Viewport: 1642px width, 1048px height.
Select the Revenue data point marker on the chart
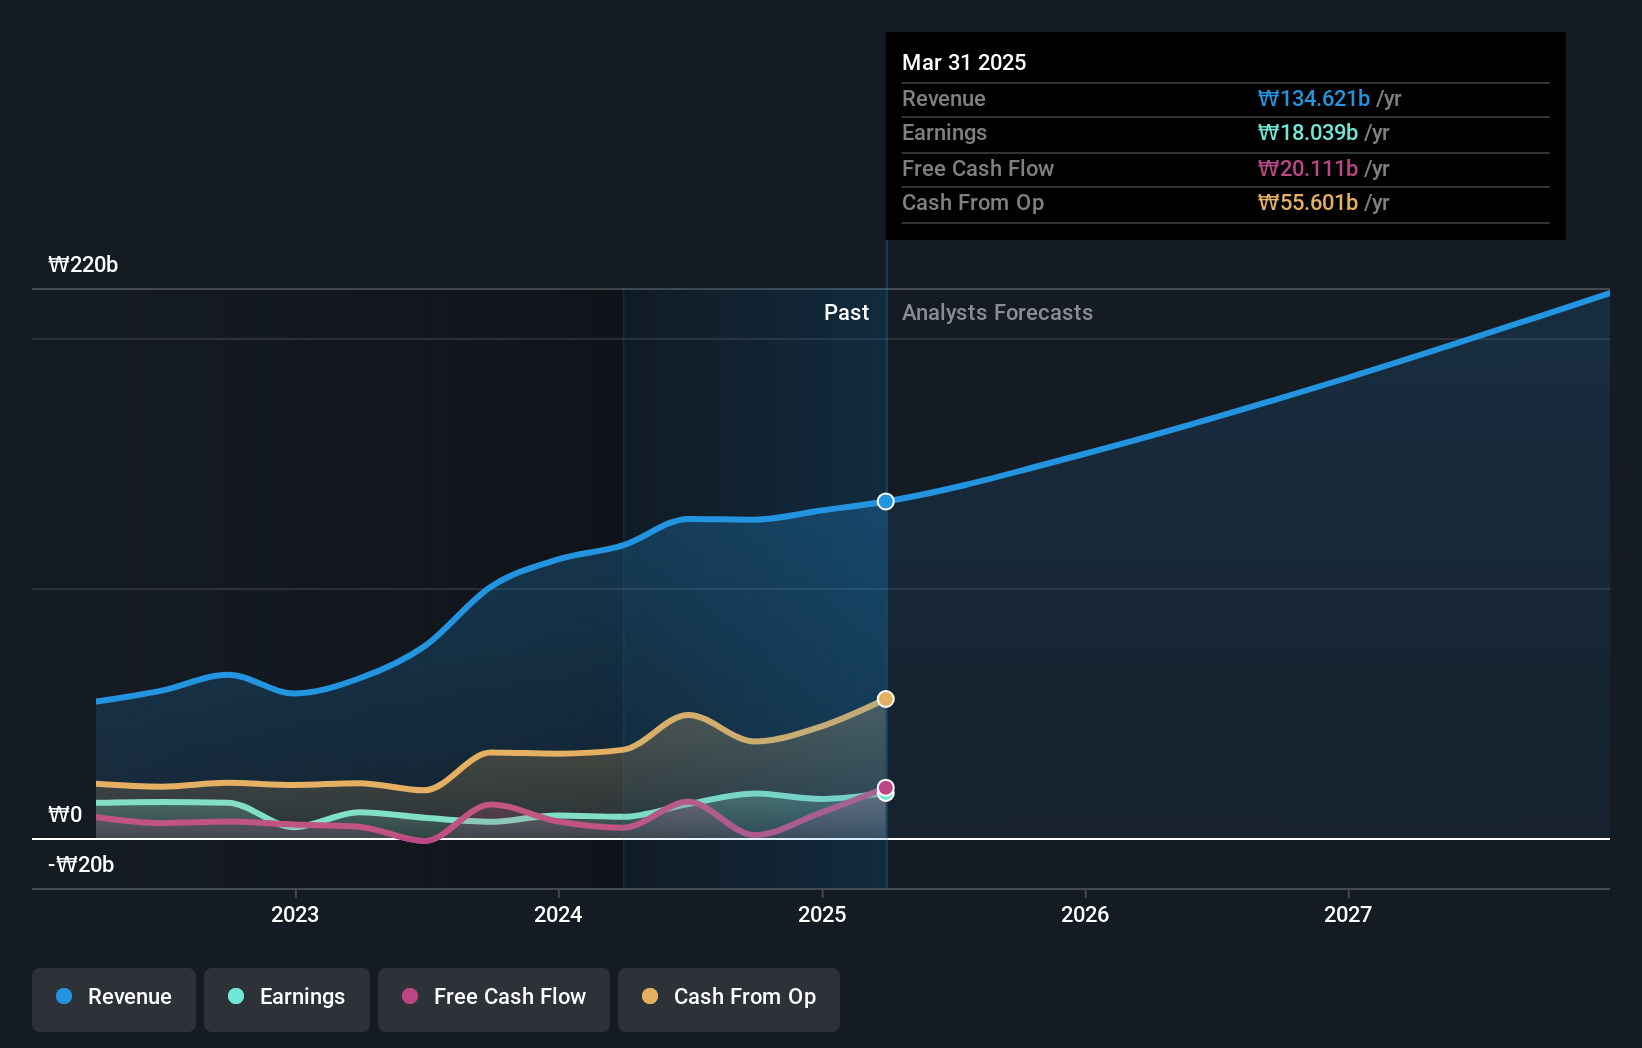point(885,501)
